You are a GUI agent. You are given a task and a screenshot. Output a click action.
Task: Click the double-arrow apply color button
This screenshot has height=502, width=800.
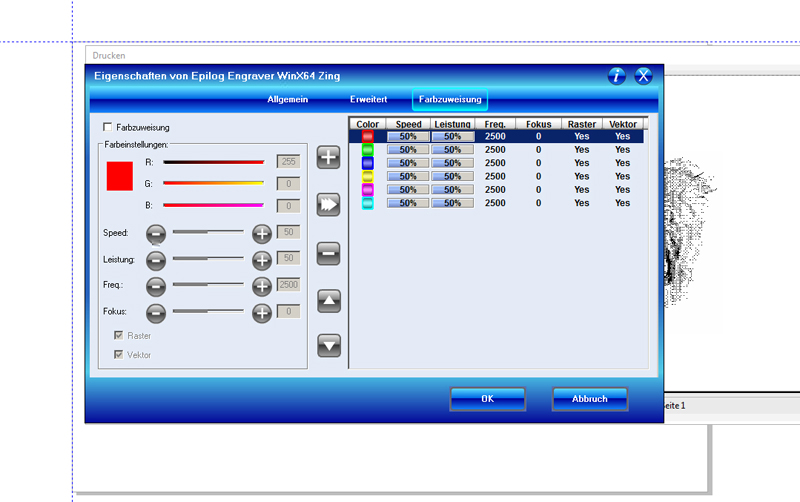click(329, 205)
